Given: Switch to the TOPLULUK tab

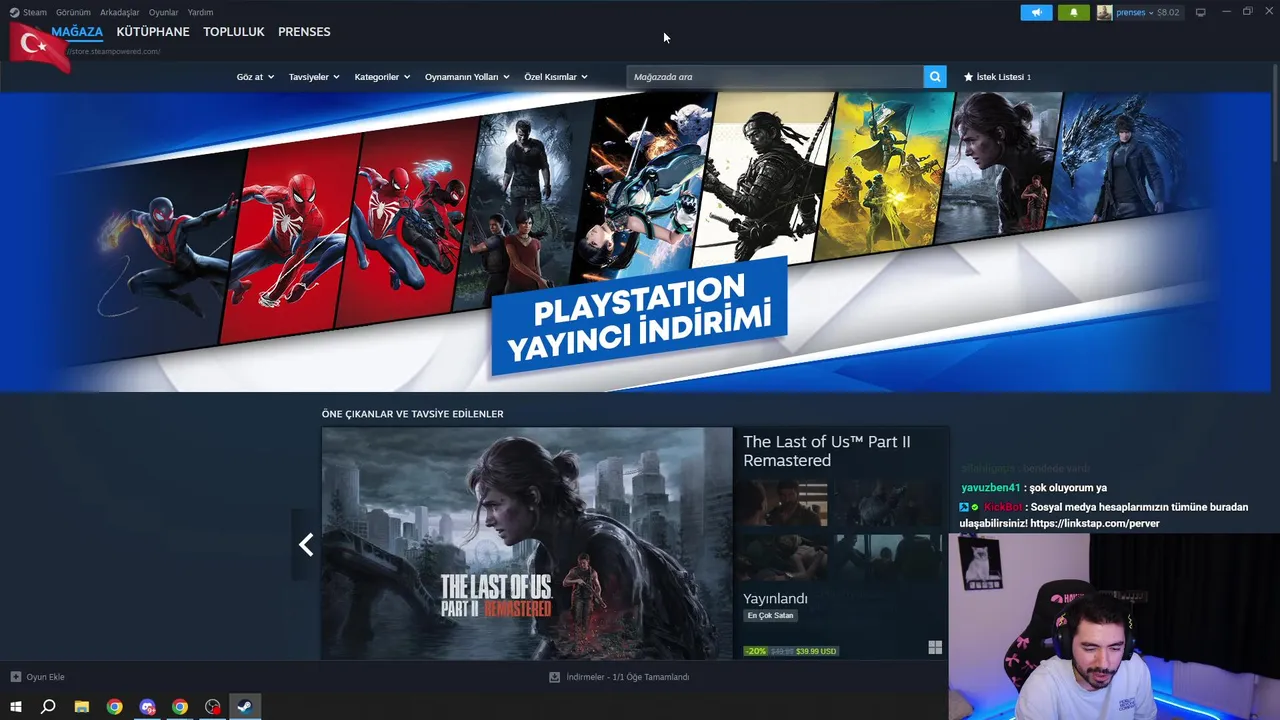Looking at the screenshot, I should [234, 32].
